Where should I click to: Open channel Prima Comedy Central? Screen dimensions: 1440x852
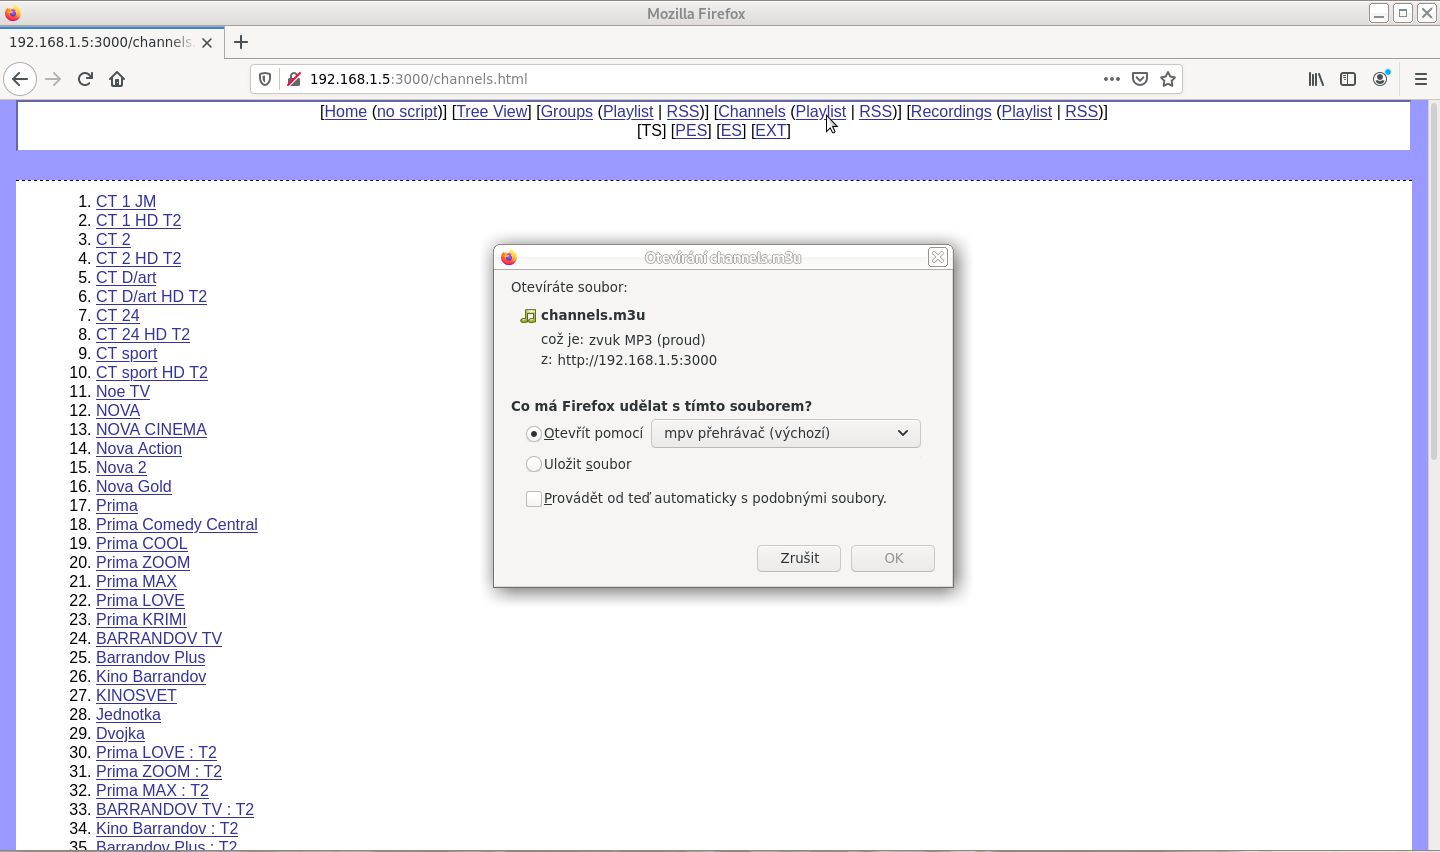click(177, 524)
